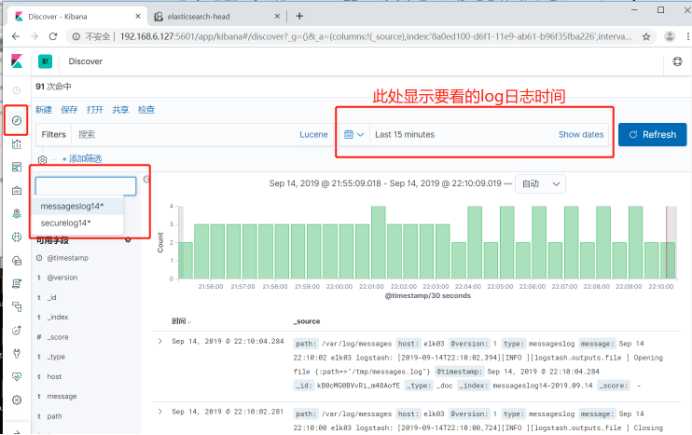Expand the 22:10:04.284 log row

[x=160, y=341]
